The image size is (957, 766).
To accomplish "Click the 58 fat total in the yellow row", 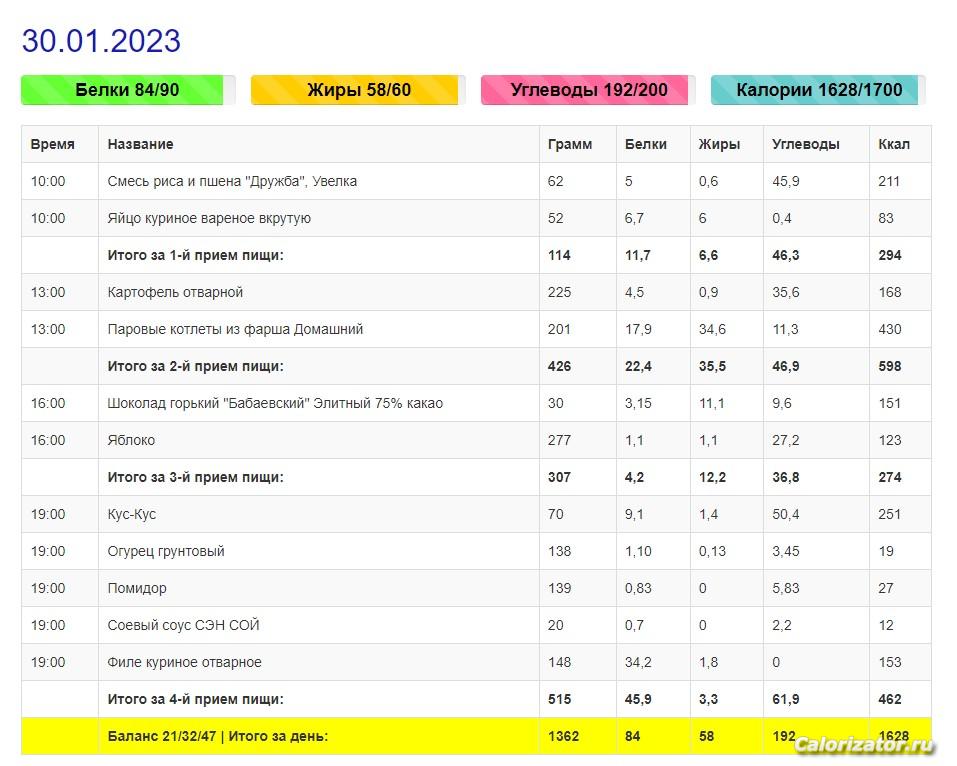I will pos(706,736).
